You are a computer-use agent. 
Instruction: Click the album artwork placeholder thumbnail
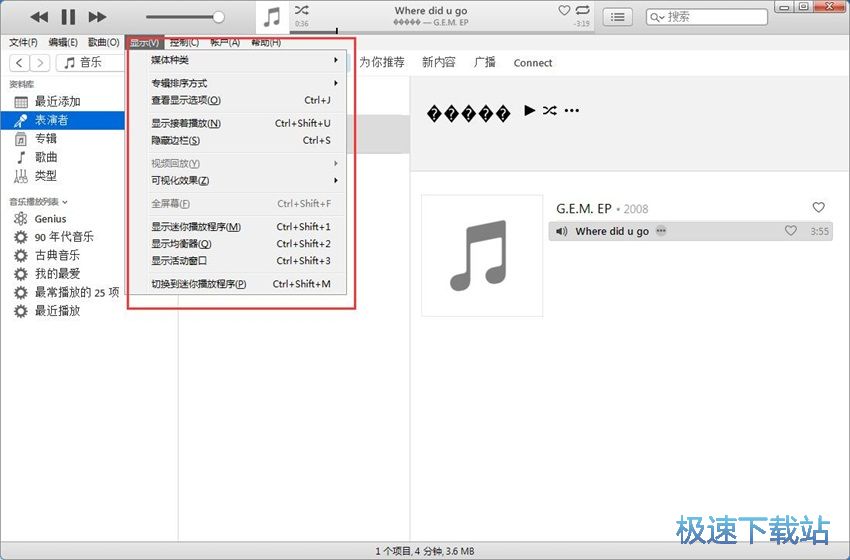coord(482,255)
